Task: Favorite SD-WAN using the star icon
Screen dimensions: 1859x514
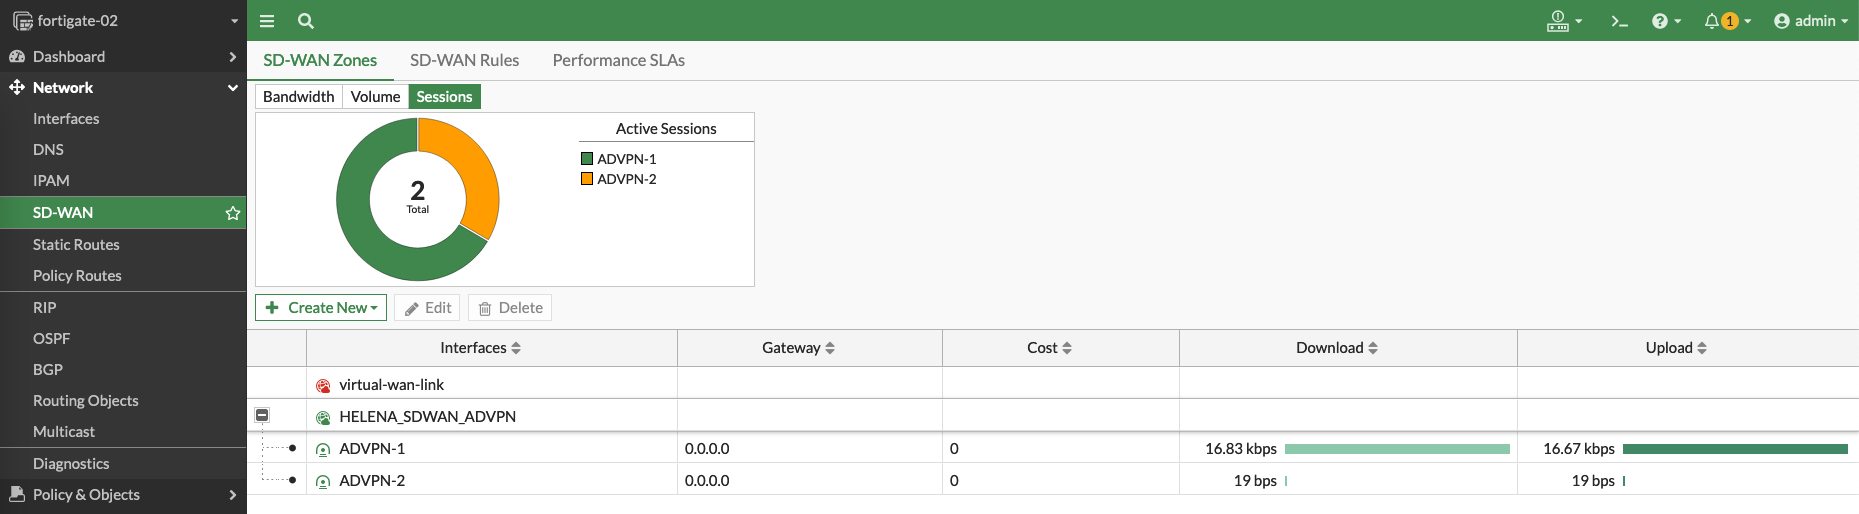Action: click(x=233, y=213)
